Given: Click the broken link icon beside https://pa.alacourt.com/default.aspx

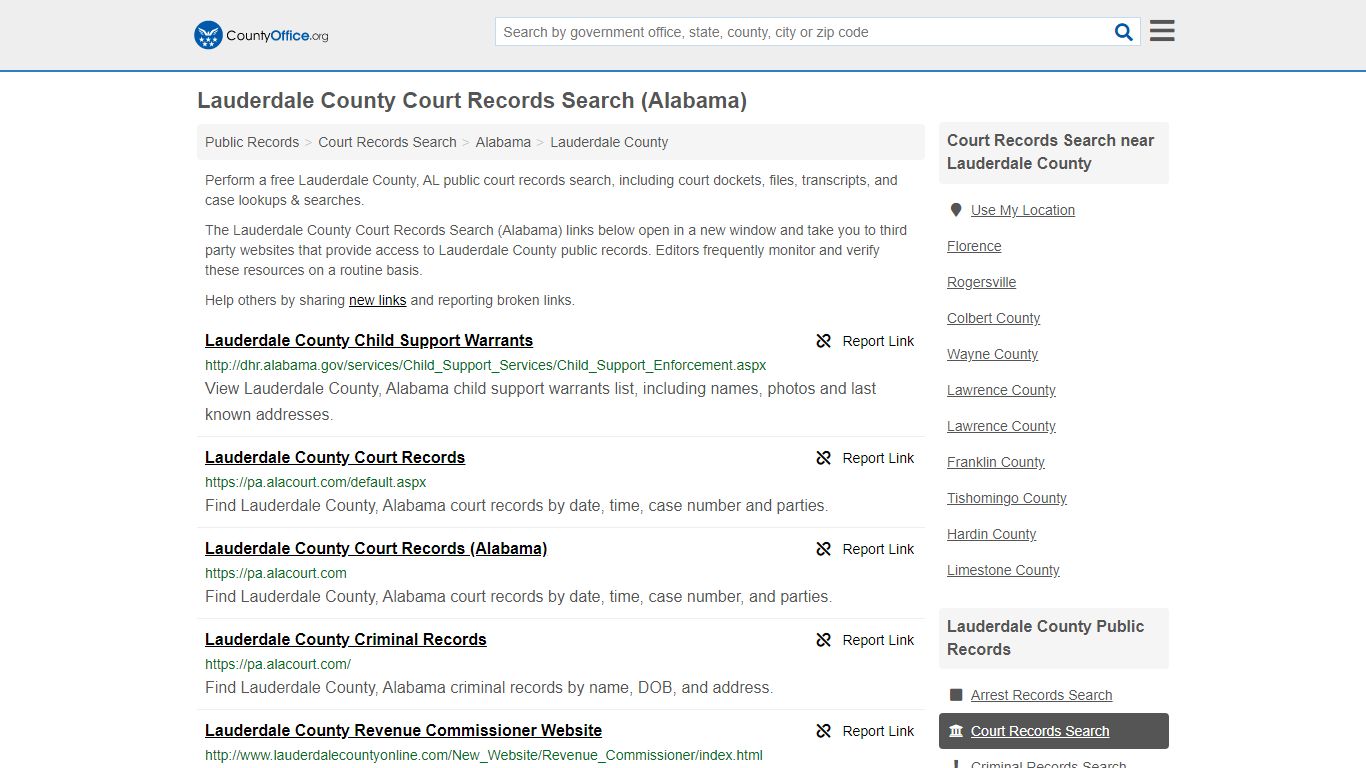Looking at the screenshot, I should 824,458.
